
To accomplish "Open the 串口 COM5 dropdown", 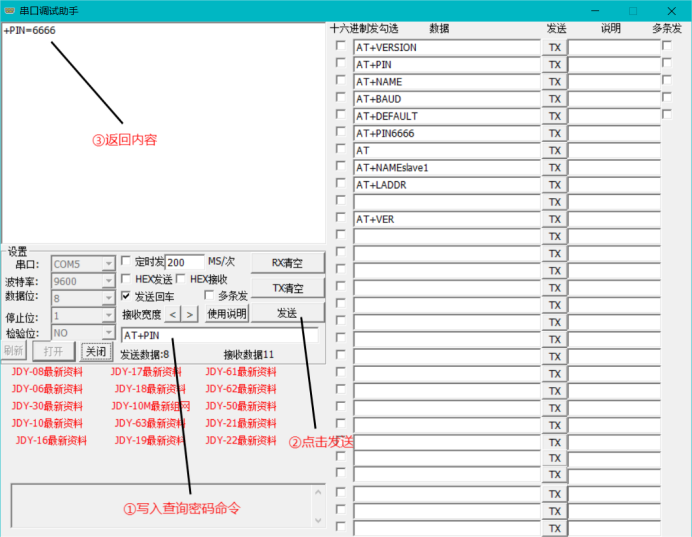I will (x=108, y=264).
